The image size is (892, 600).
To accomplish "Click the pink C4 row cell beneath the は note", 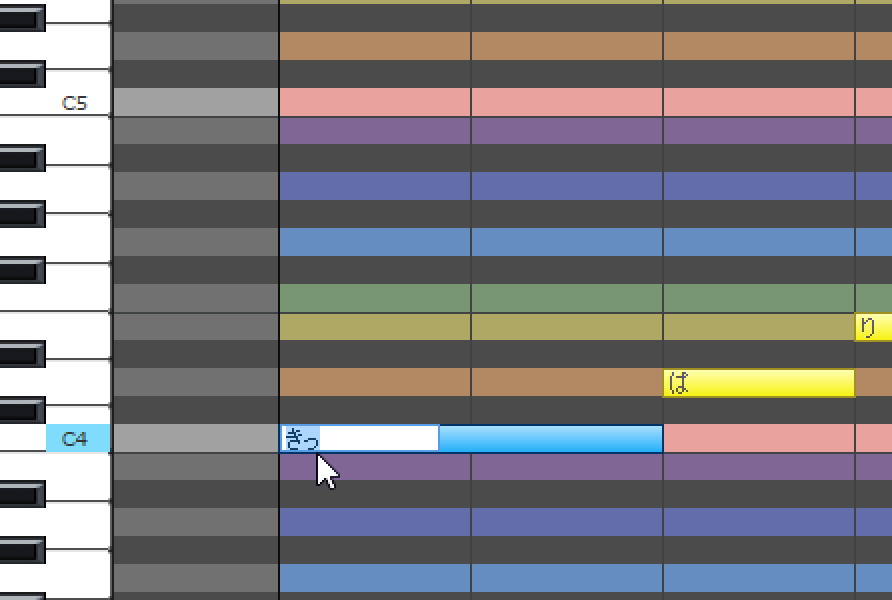I will (758, 438).
